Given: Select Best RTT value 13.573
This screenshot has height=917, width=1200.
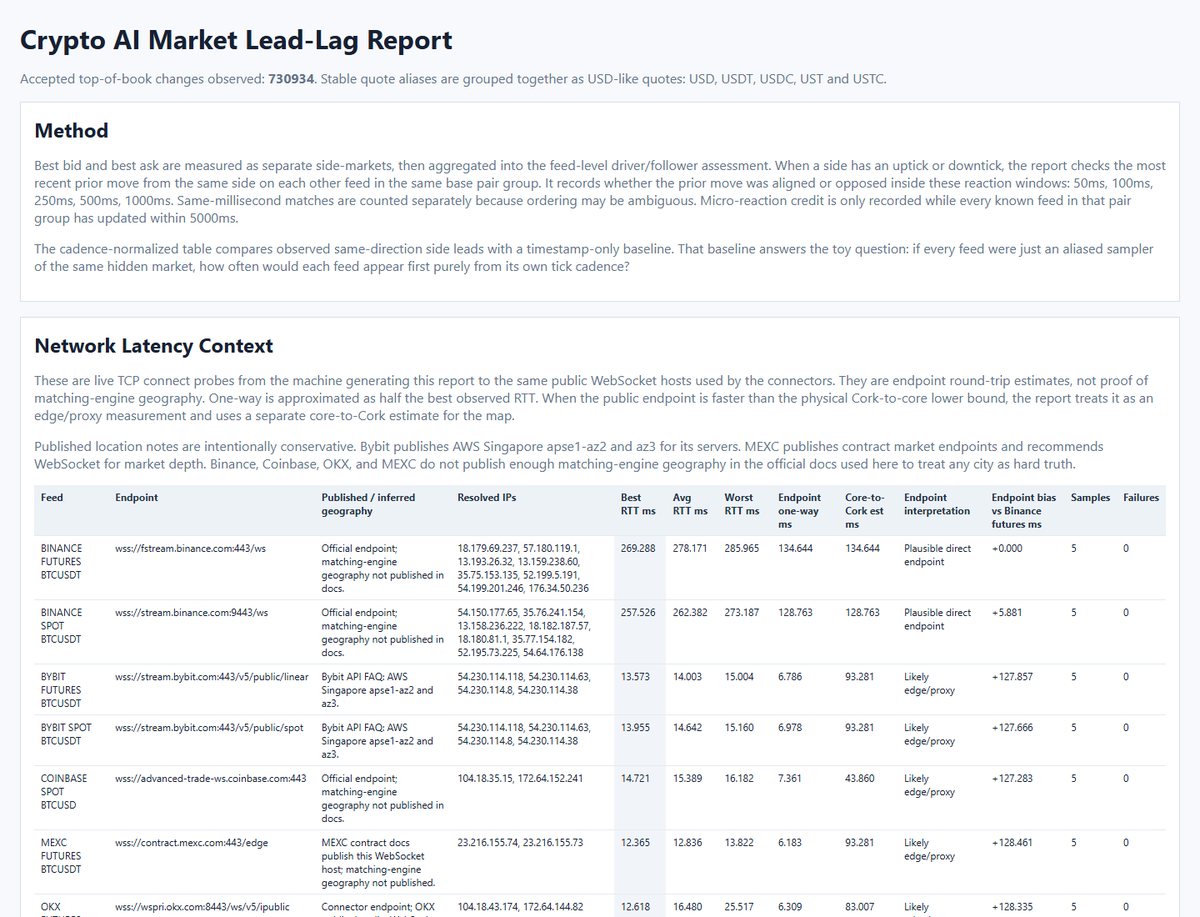Looking at the screenshot, I should tap(635, 676).
